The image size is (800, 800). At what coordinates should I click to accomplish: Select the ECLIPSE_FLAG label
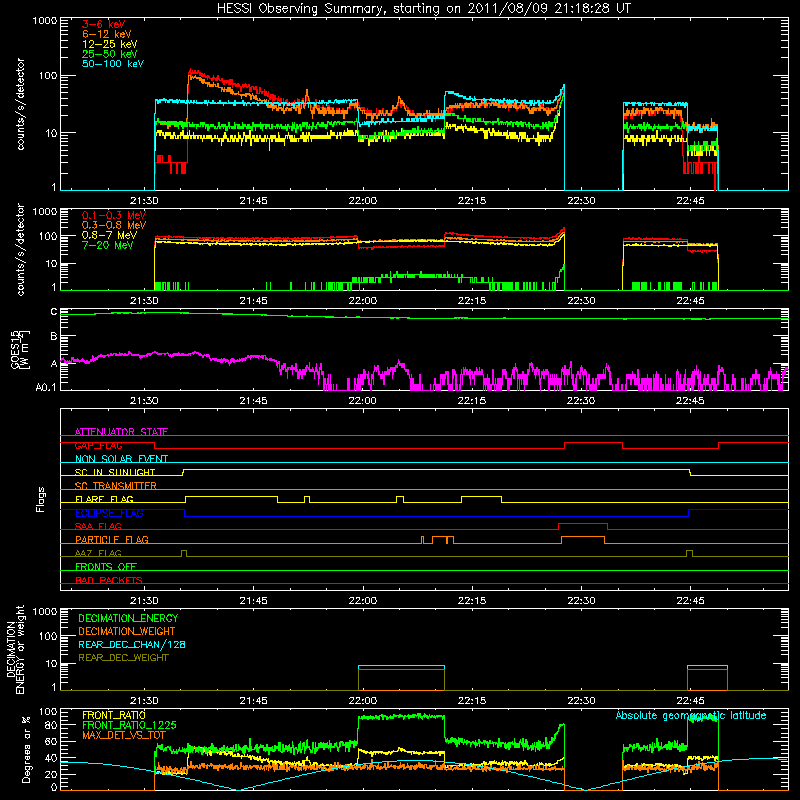[109, 513]
